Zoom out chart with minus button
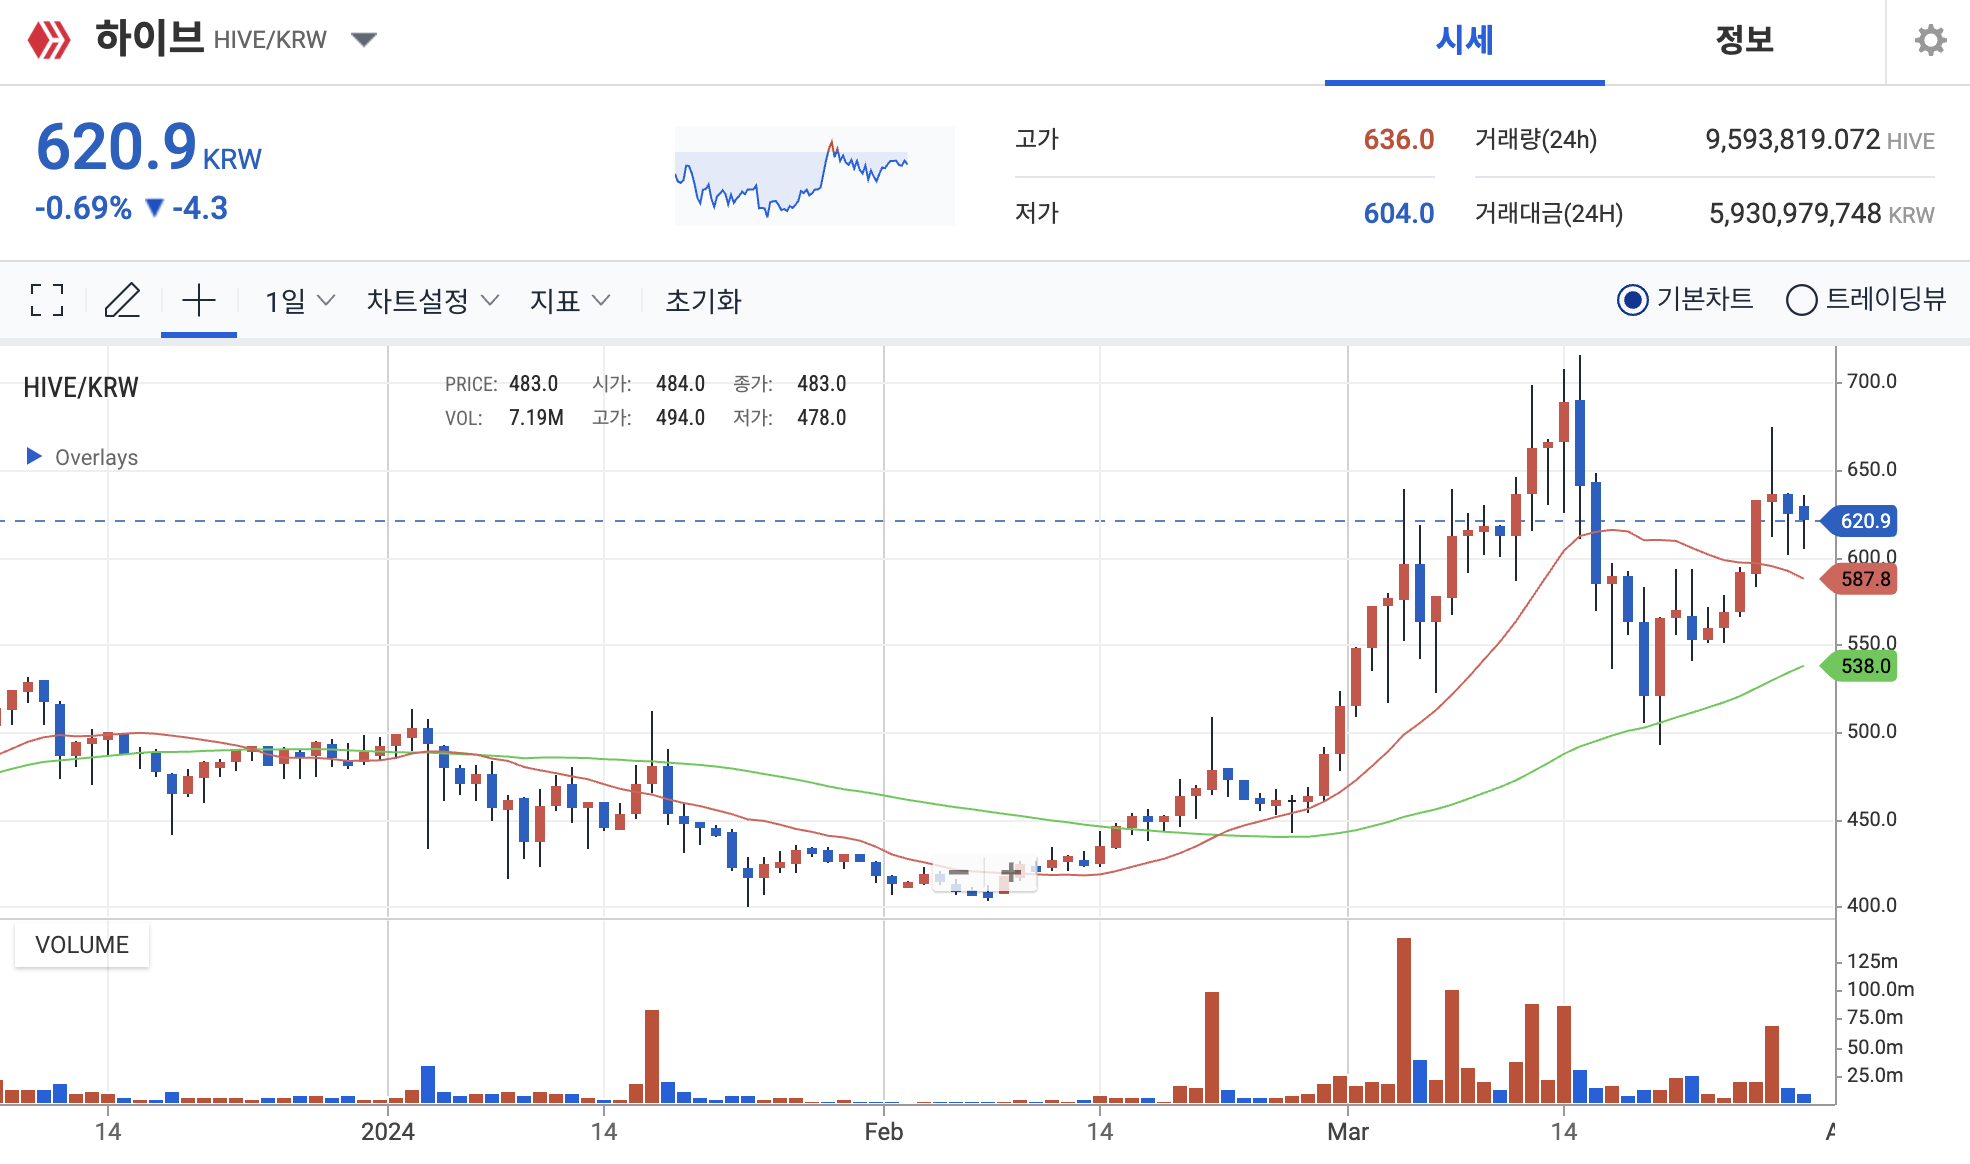This screenshot has width=1970, height=1164. pos(959,873)
